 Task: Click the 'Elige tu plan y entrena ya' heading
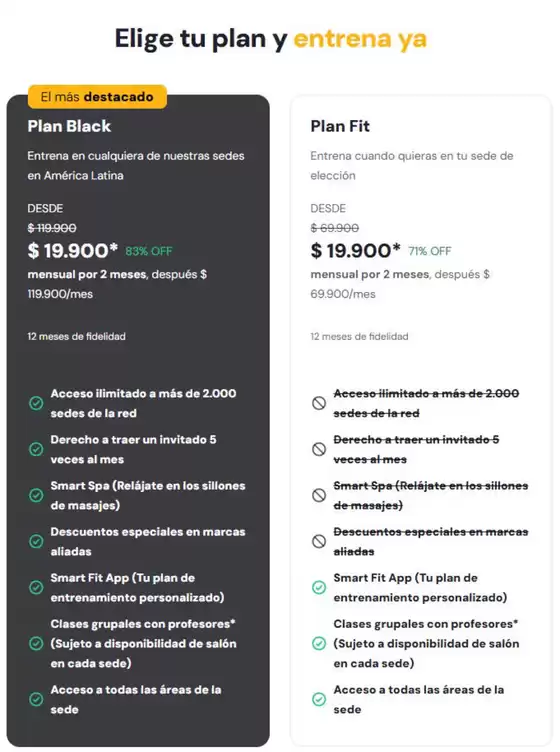click(x=270, y=39)
